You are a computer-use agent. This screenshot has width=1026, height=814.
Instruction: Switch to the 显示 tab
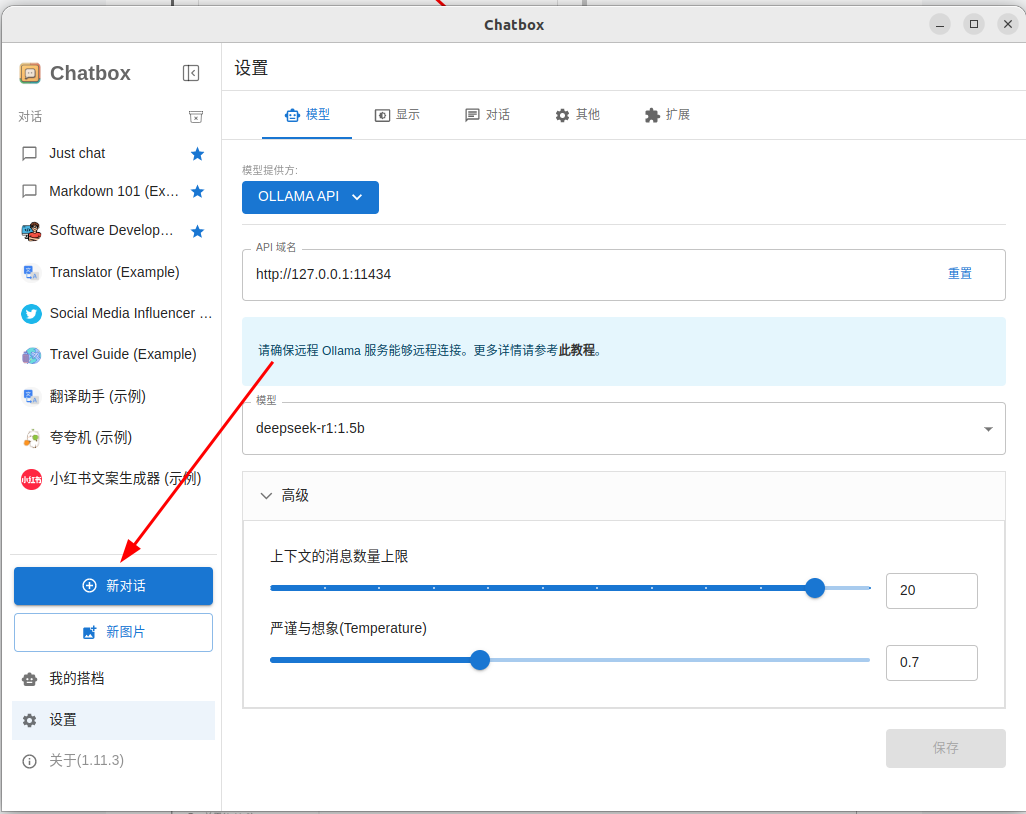pyautogui.click(x=397, y=115)
